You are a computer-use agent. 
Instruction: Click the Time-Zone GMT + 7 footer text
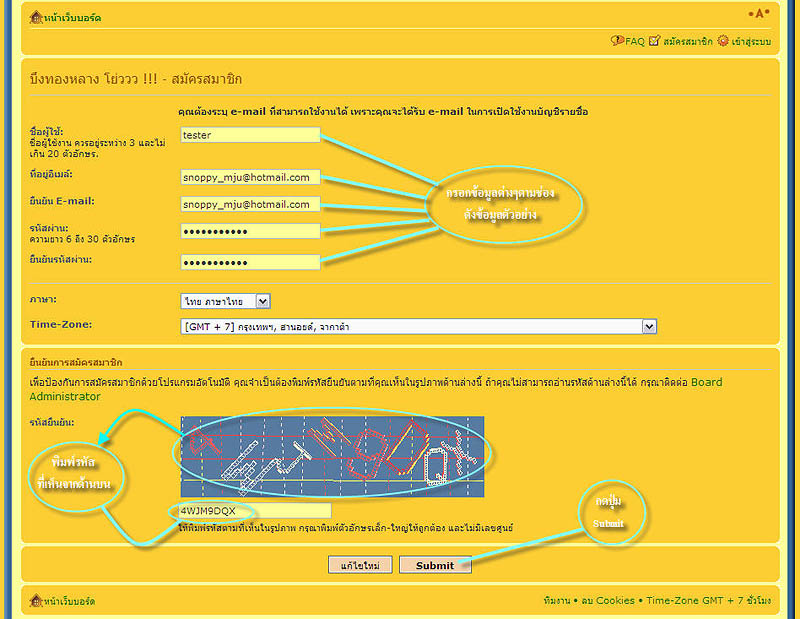point(709,601)
